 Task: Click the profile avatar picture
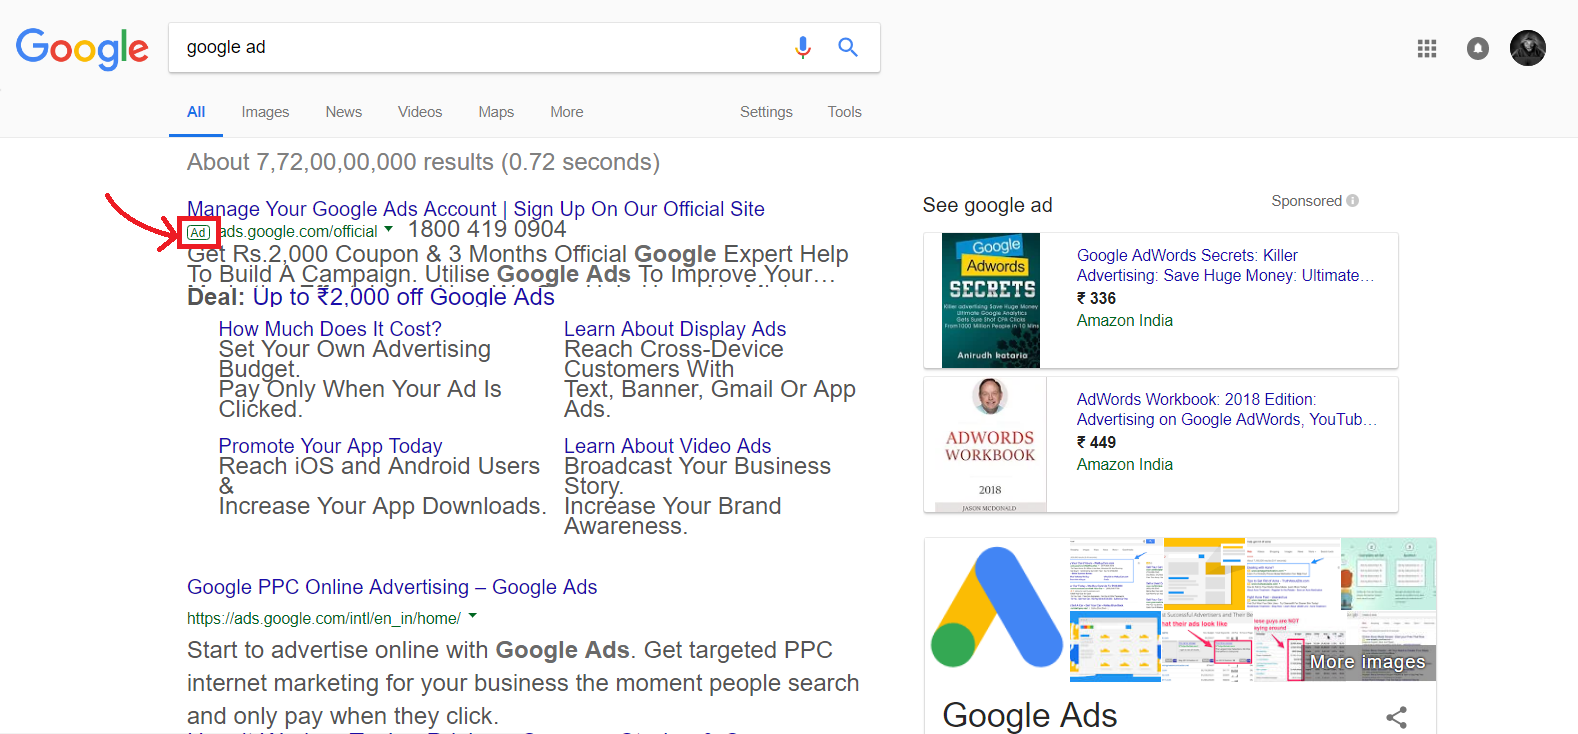coord(1527,48)
